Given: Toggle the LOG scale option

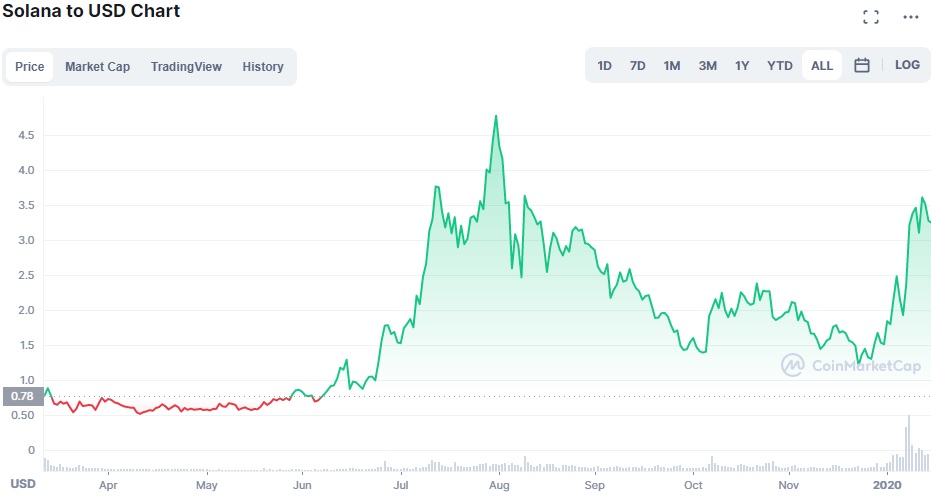Looking at the screenshot, I should [907, 65].
